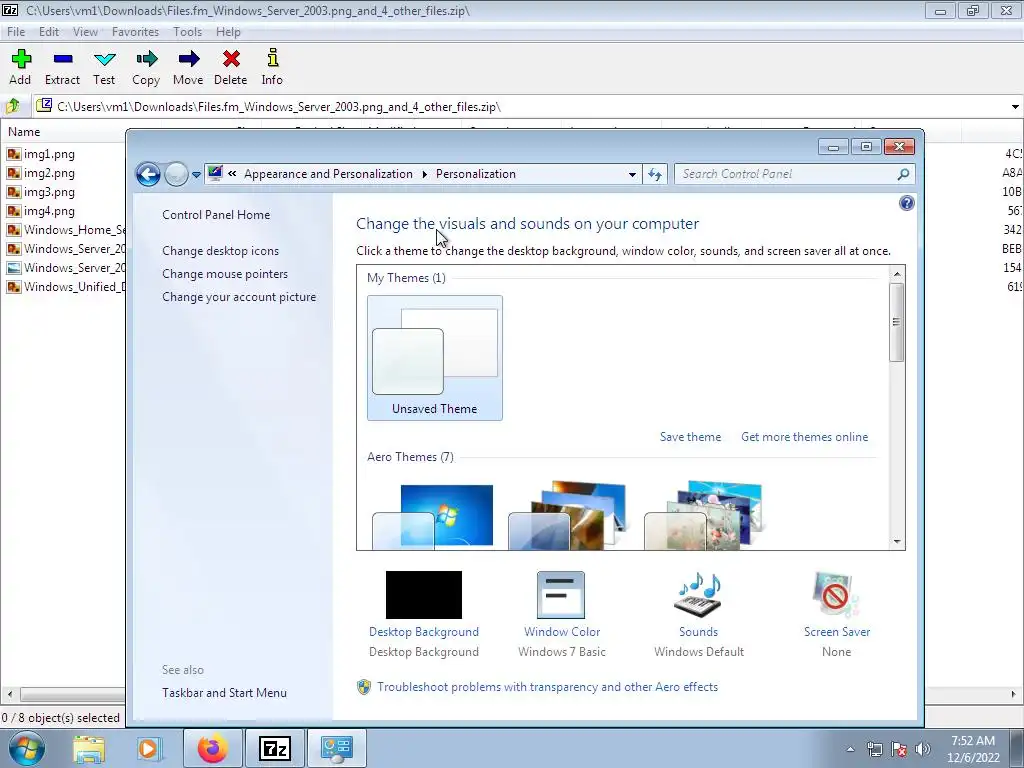Click Get more themes online
The height and width of the screenshot is (768, 1024).
point(805,437)
